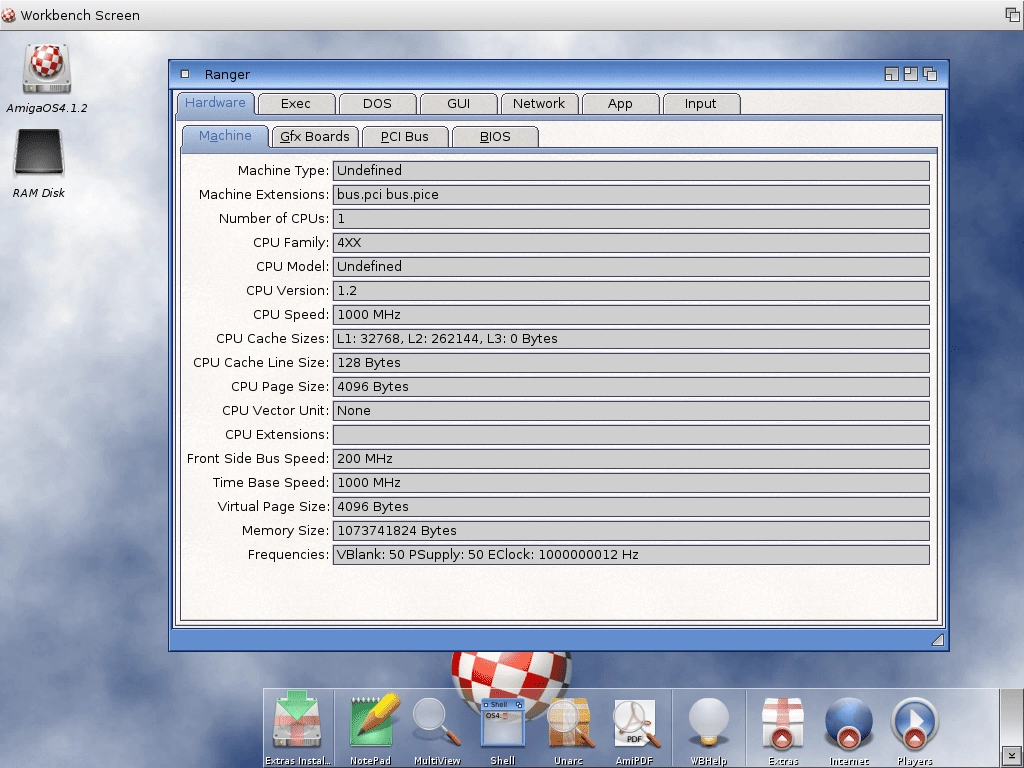Image resolution: width=1024 pixels, height=768 pixels.
Task: Click Machine Extensions field 'bus.pci bus.pice'
Action: [632, 195]
